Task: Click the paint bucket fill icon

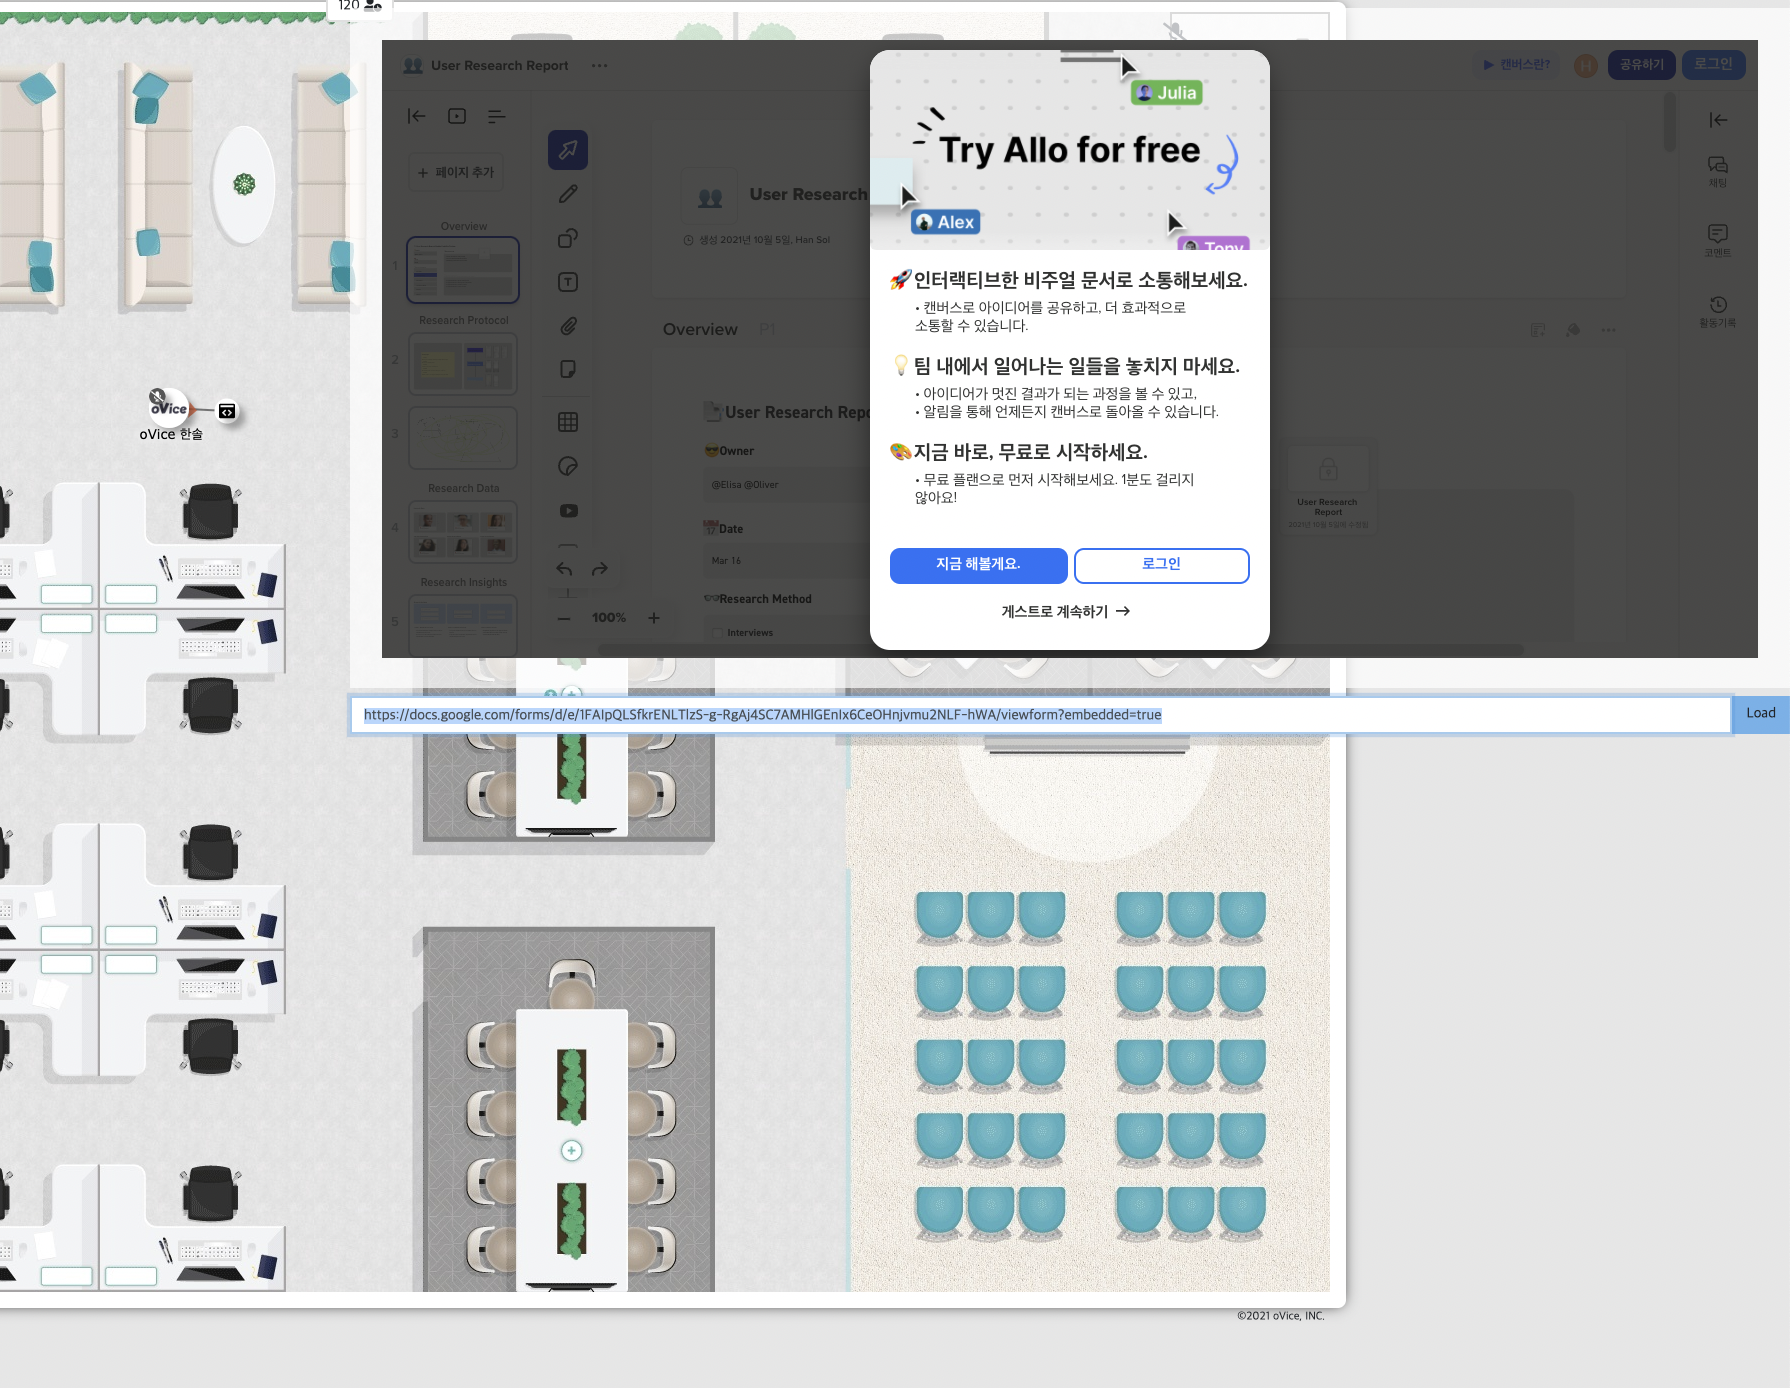Action: pos(1573,330)
